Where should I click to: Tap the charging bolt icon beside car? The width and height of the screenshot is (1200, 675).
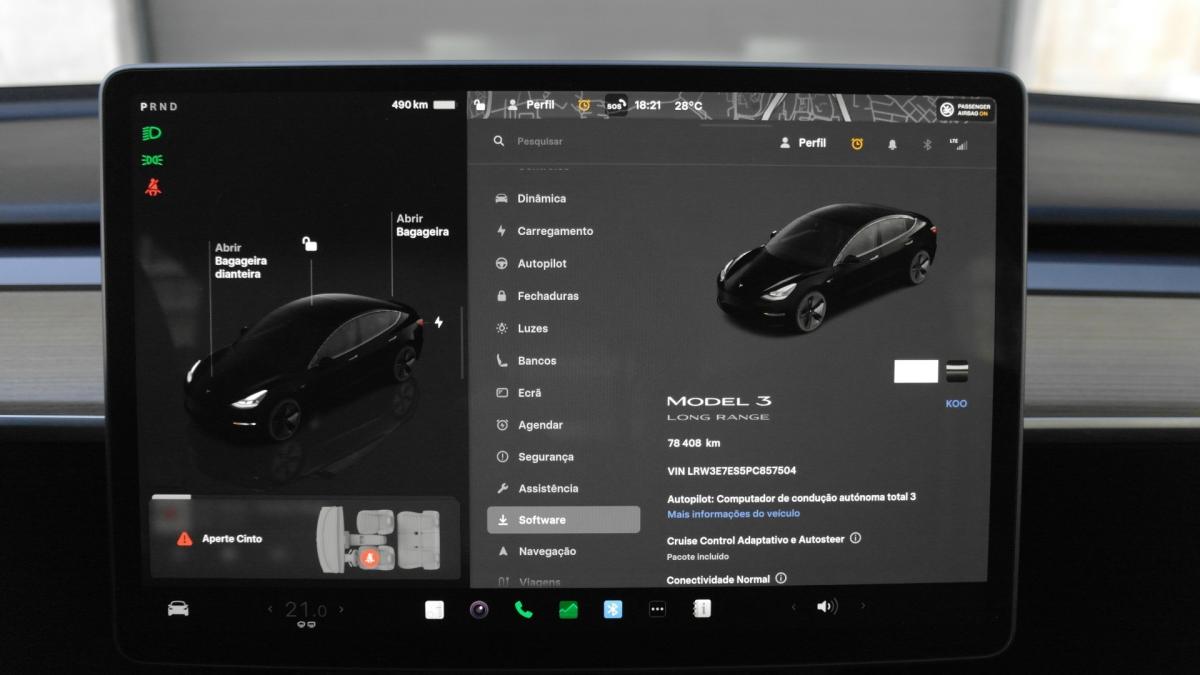coord(438,322)
